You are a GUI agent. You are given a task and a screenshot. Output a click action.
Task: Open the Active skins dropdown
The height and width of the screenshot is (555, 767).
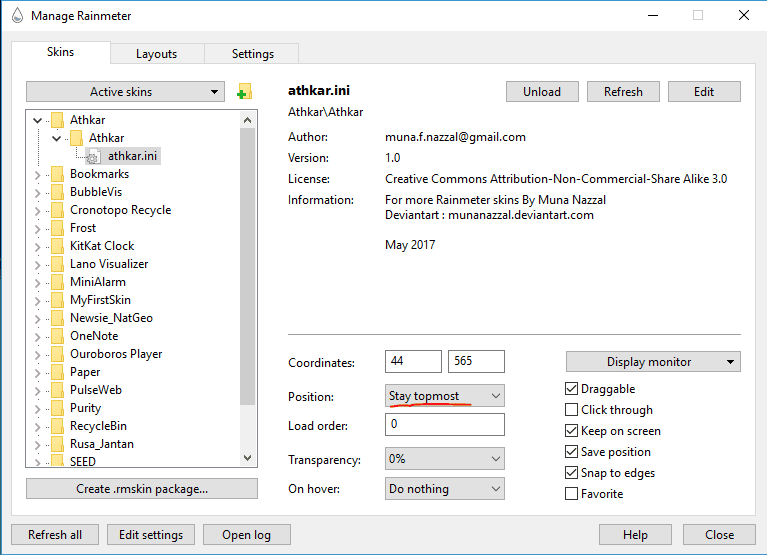124,92
